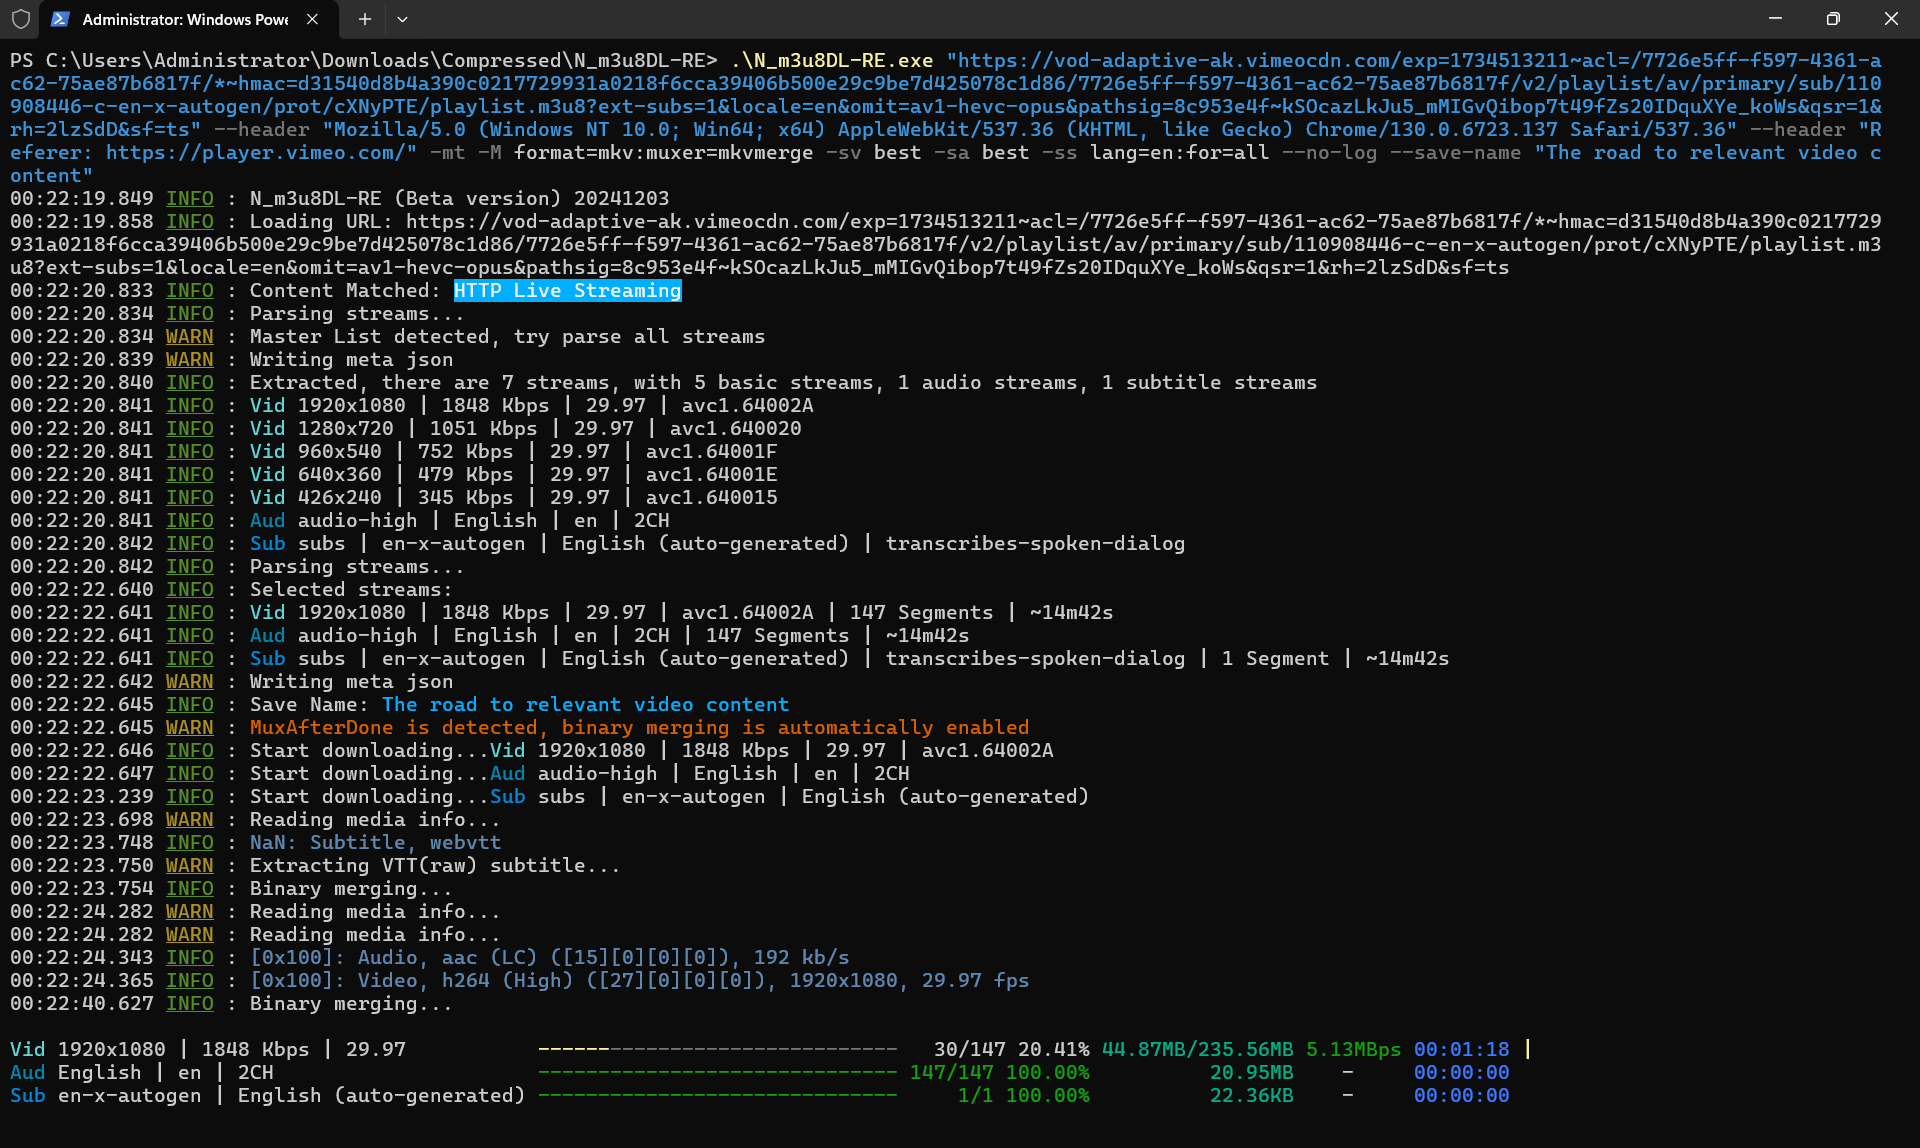1920x1148 pixels.
Task: Click WARN label beside Master List detected
Action: click(190, 336)
